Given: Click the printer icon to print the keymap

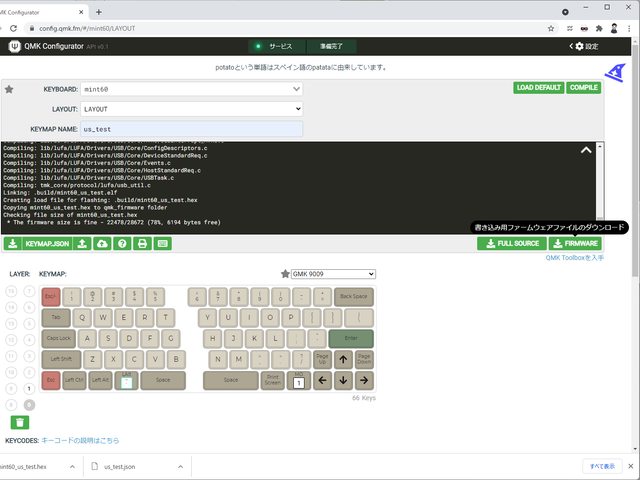Looking at the screenshot, I should (142, 243).
